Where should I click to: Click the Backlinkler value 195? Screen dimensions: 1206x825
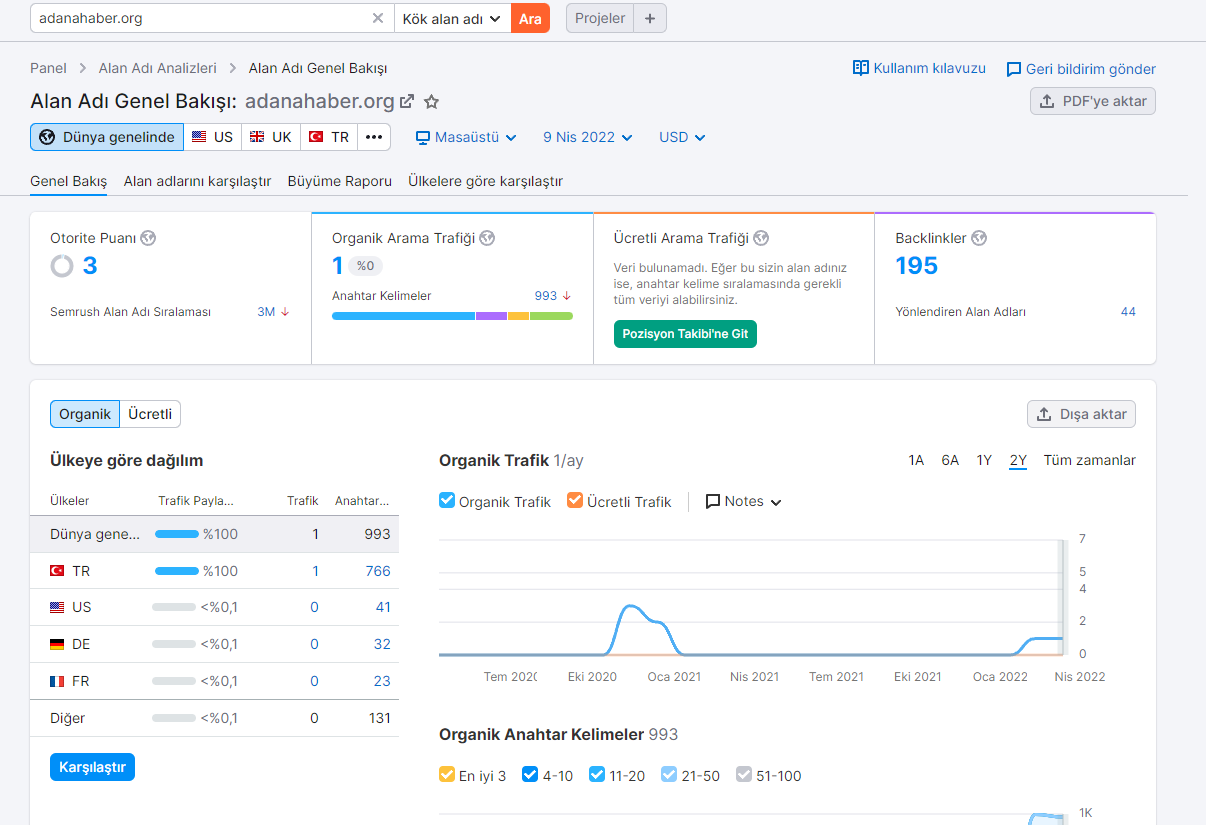click(x=917, y=266)
